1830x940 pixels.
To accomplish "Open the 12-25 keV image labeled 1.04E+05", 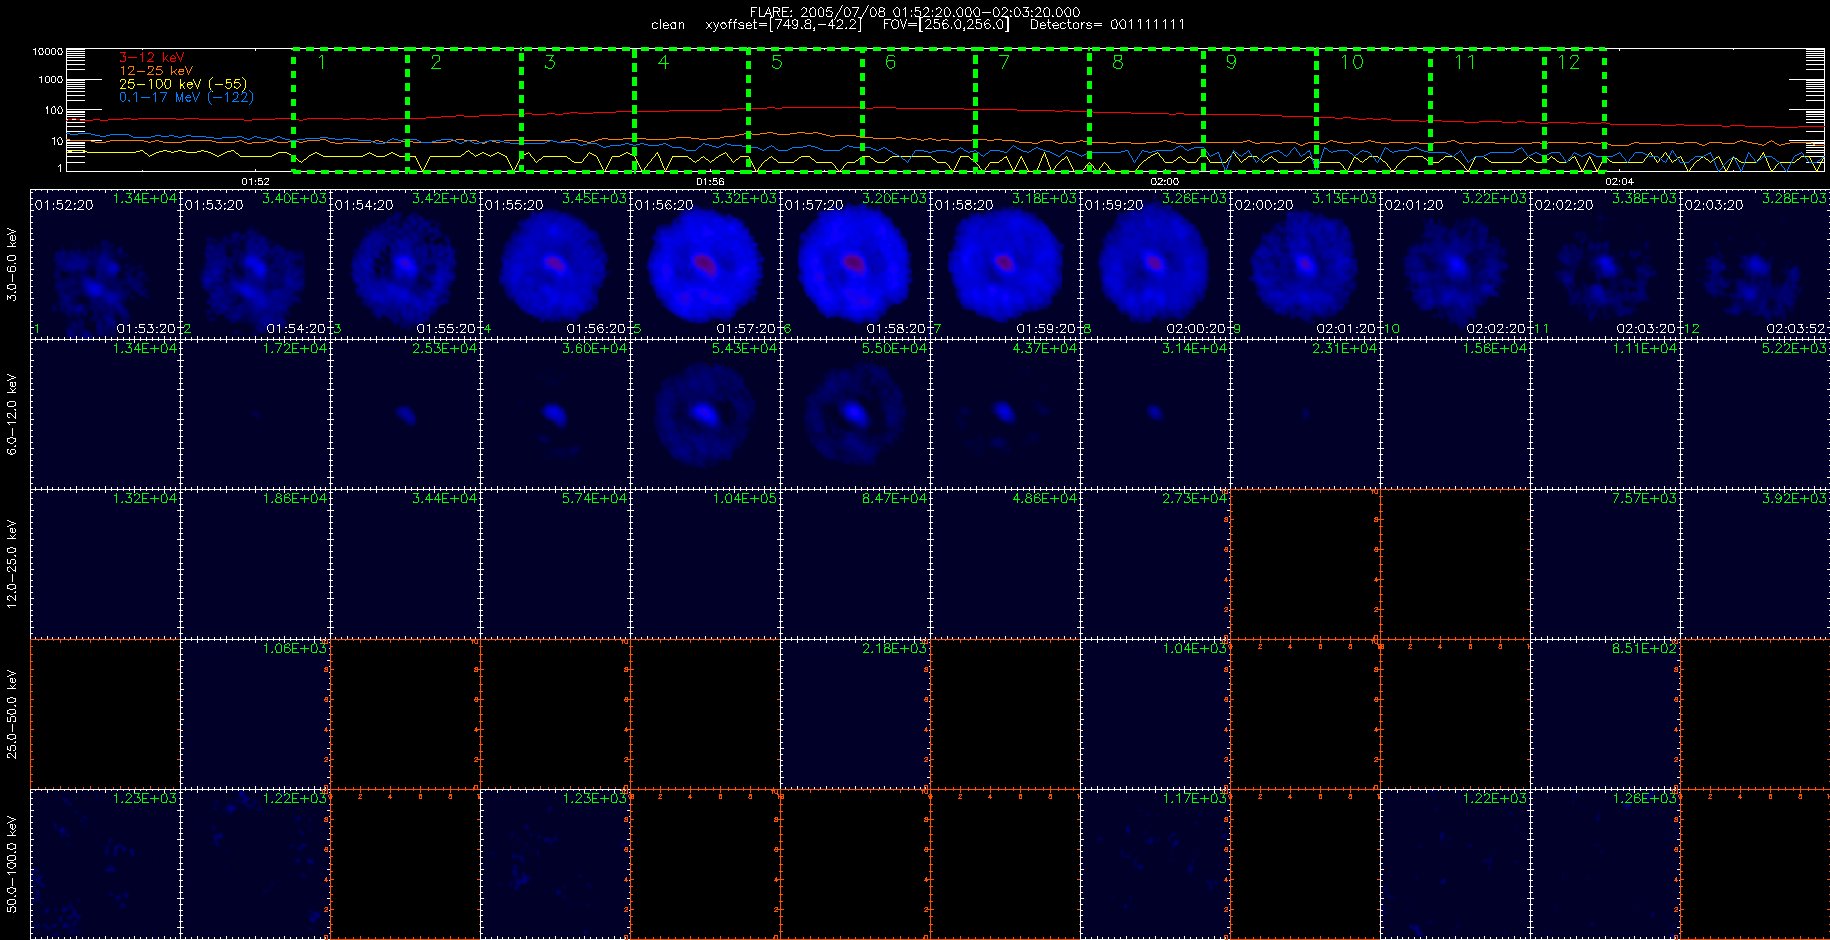I will (705, 564).
